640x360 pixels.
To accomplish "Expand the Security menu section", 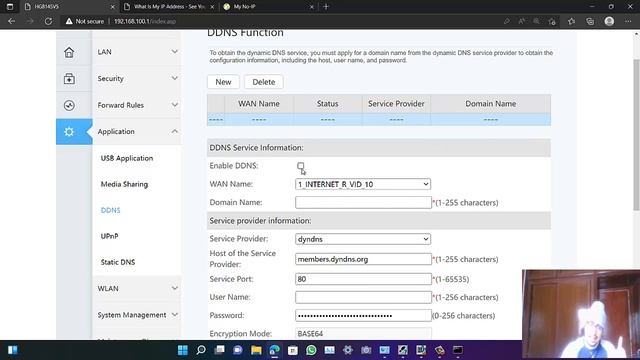I will click(137, 78).
